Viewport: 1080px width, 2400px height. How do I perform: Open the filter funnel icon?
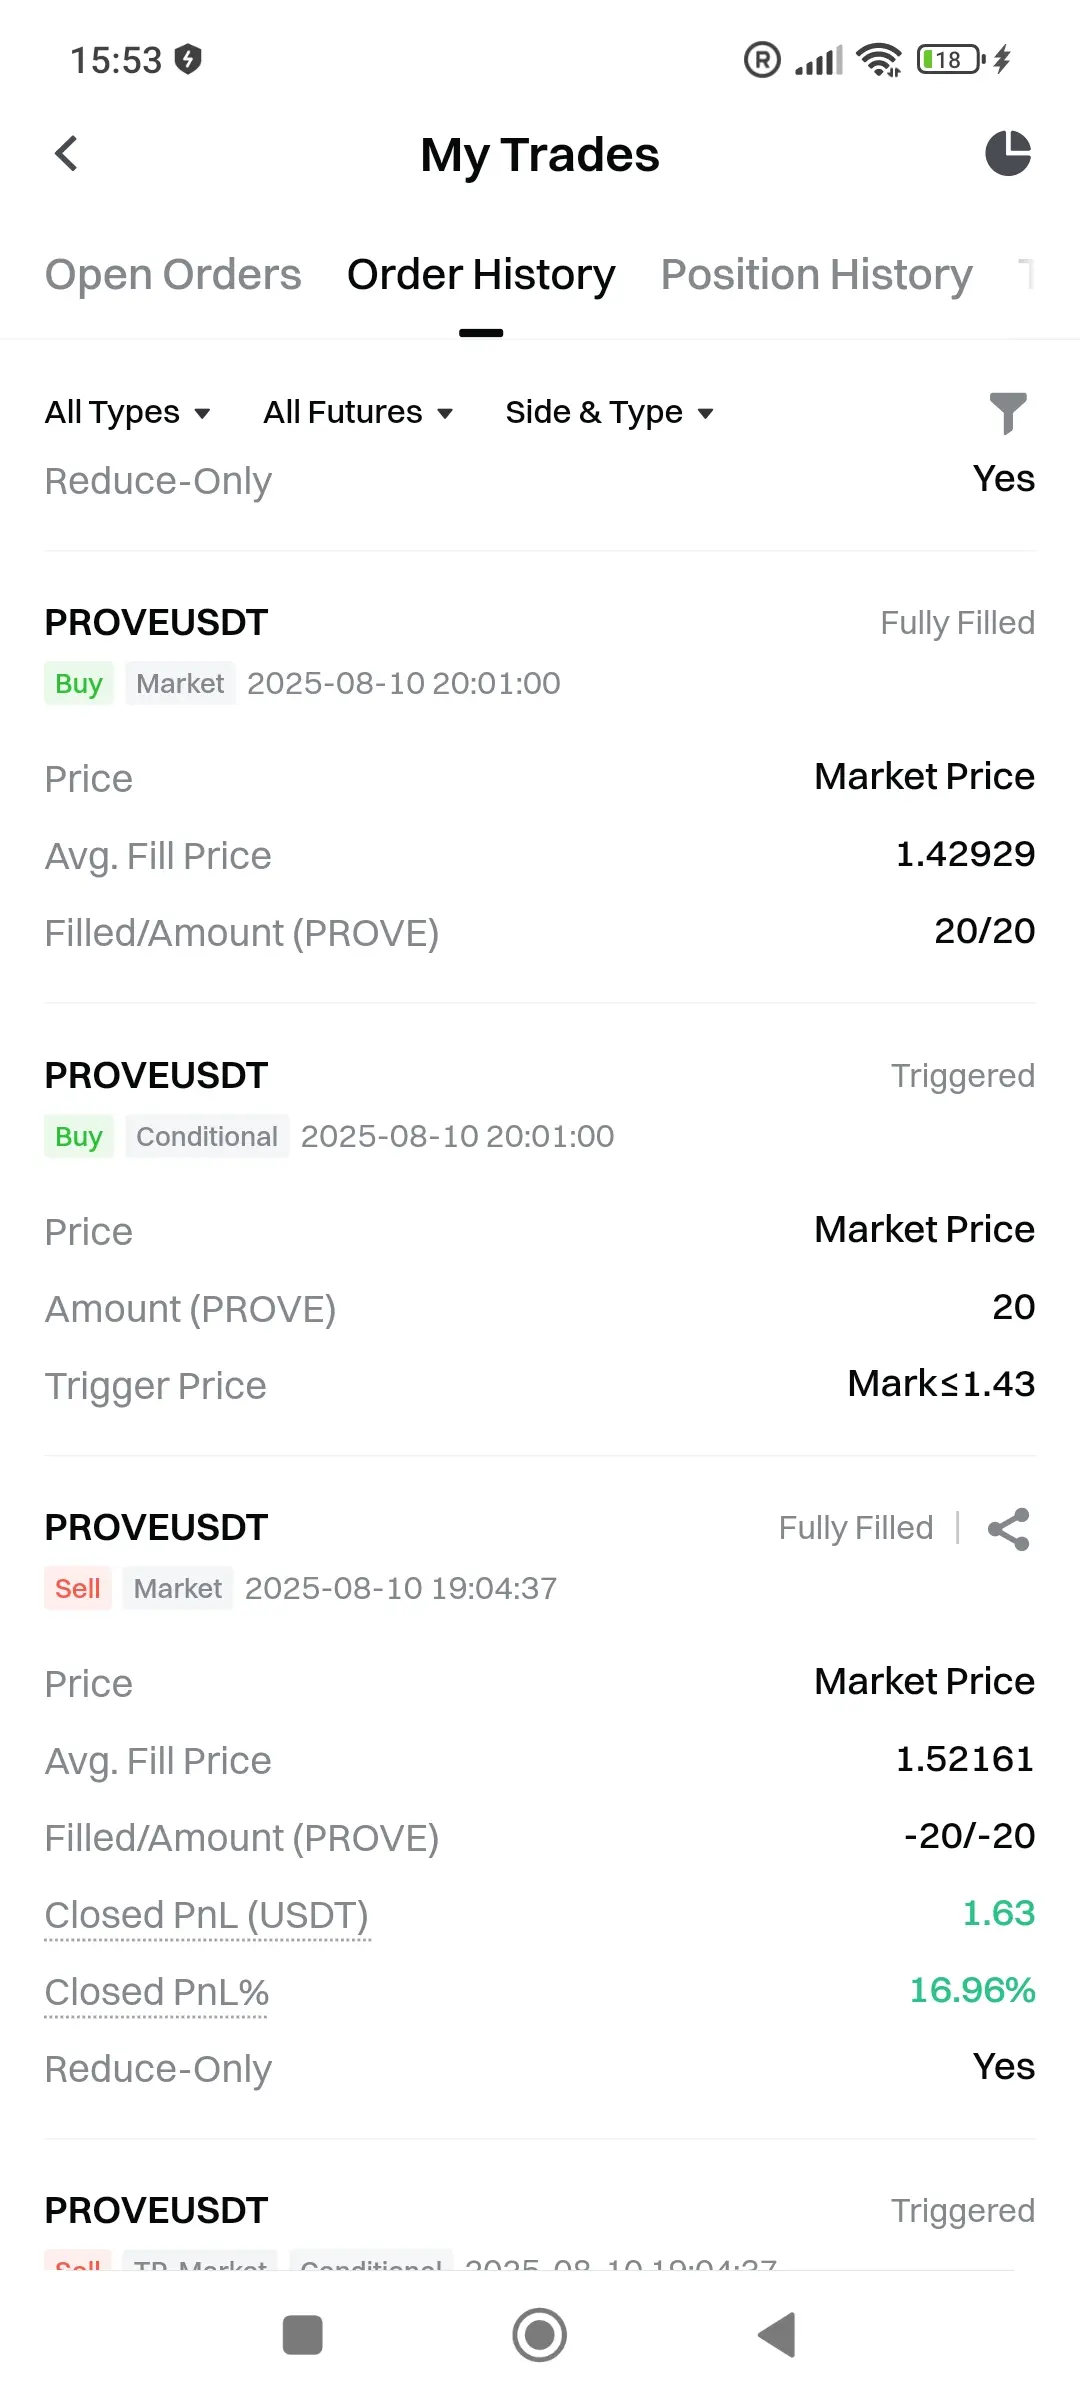(x=1008, y=413)
